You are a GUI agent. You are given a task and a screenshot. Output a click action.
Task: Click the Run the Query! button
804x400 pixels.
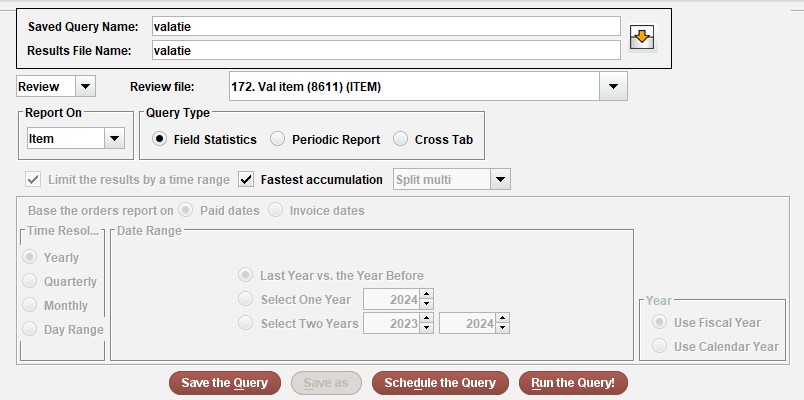pos(573,383)
